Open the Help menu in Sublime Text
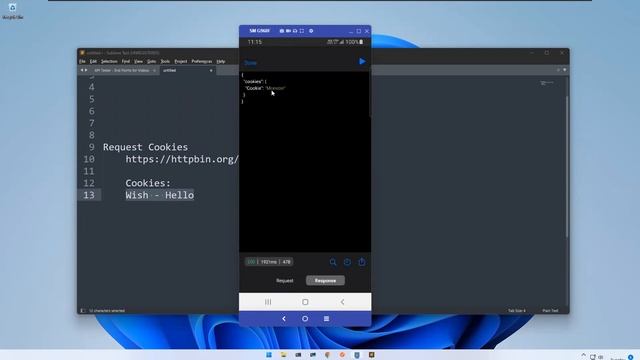This screenshot has height=360, width=640. (221, 61)
